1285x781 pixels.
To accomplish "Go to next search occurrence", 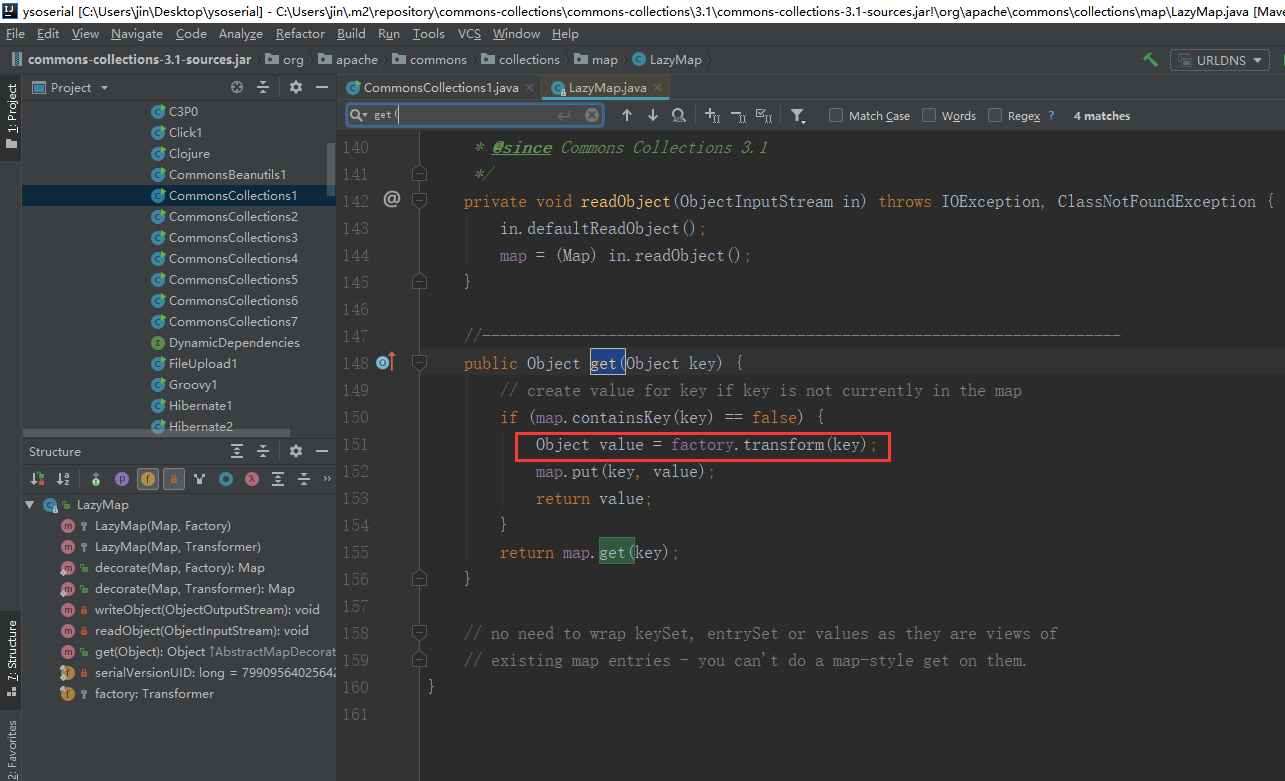I will click(x=653, y=115).
